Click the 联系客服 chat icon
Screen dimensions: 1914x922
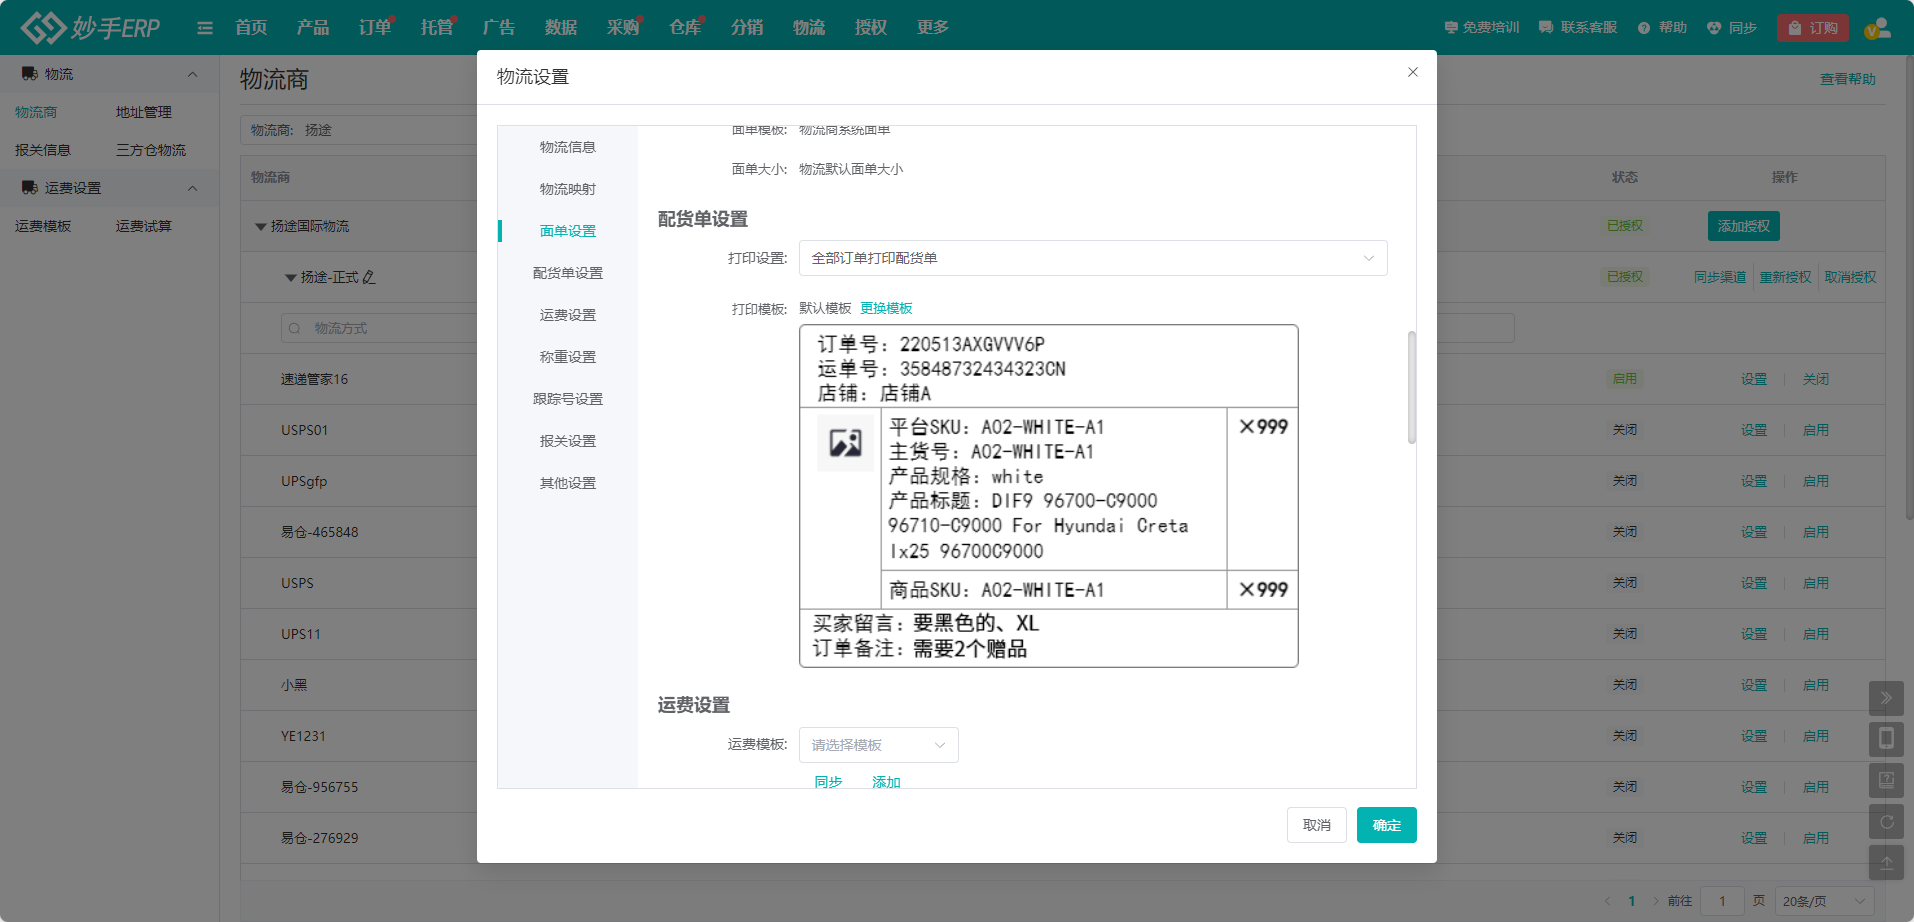1545,27
